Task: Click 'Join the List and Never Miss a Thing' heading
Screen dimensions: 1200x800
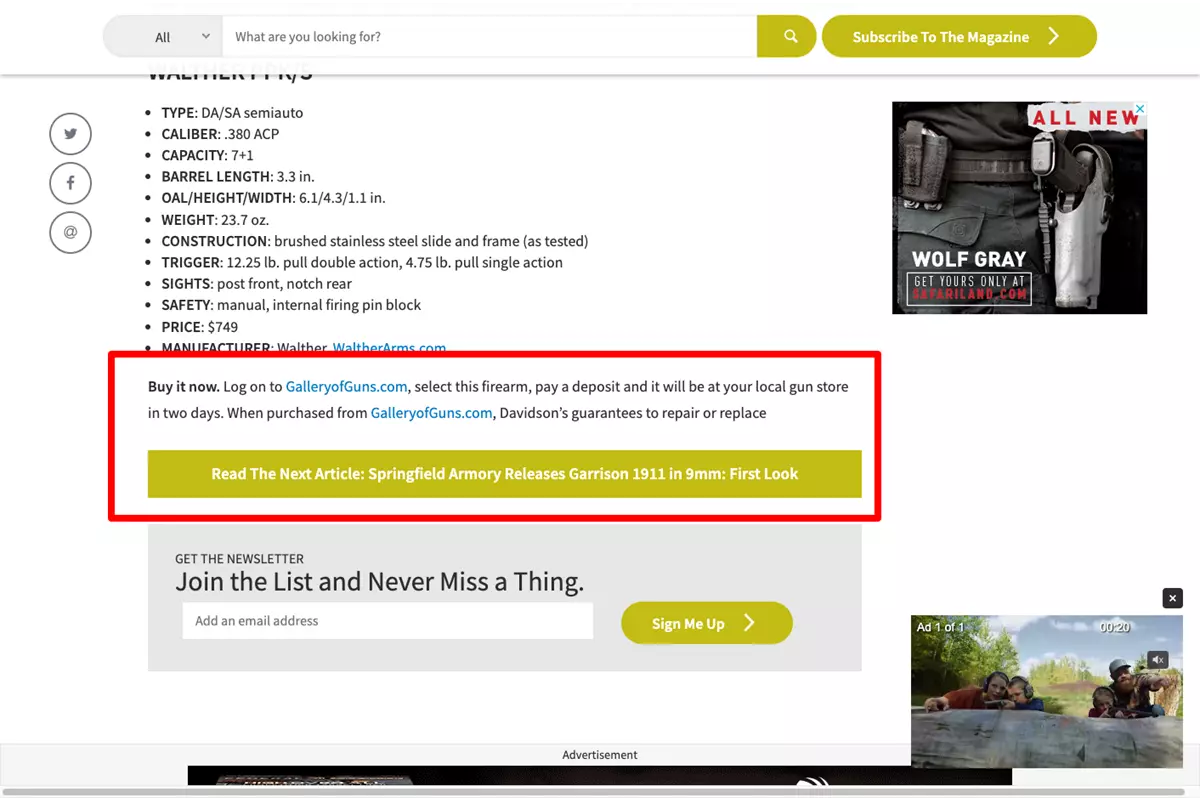Action: pos(380,582)
